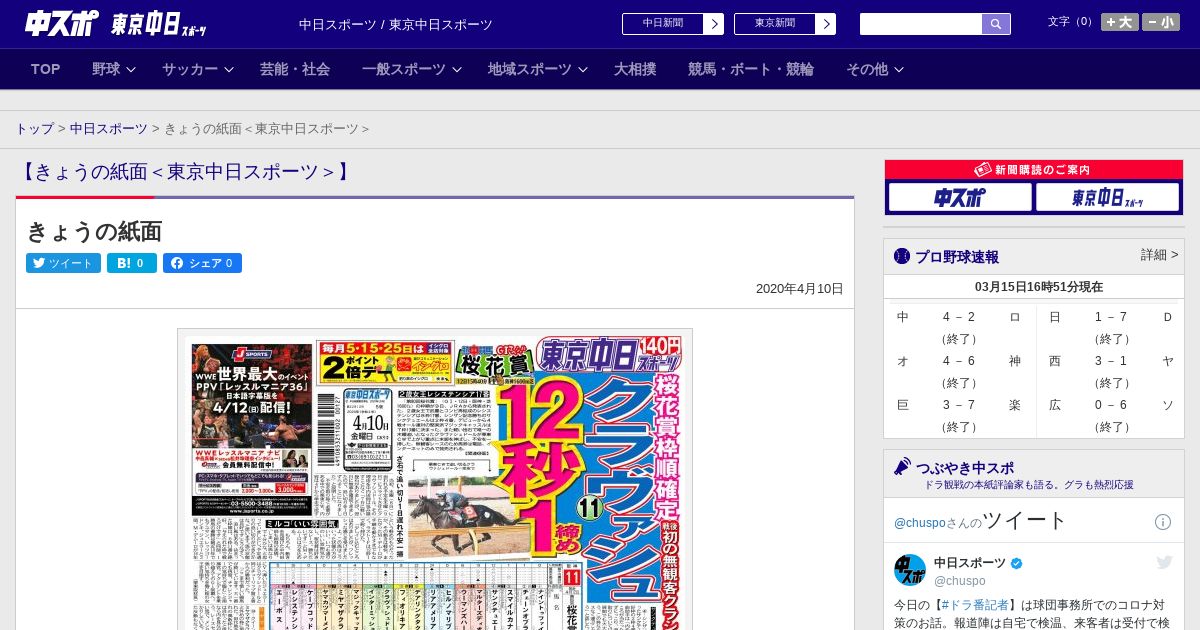Viewport: 1200px width, 630px height.
Task: Click the 東京中日スポーツ subscription banner
Action: click(1107, 197)
